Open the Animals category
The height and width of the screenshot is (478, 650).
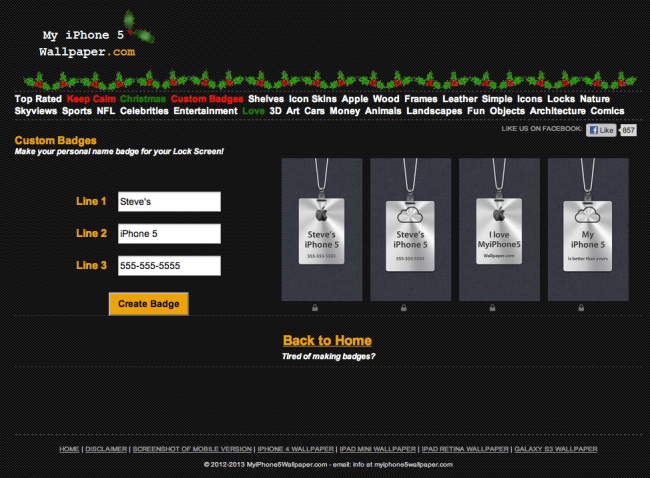tap(383, 111)
